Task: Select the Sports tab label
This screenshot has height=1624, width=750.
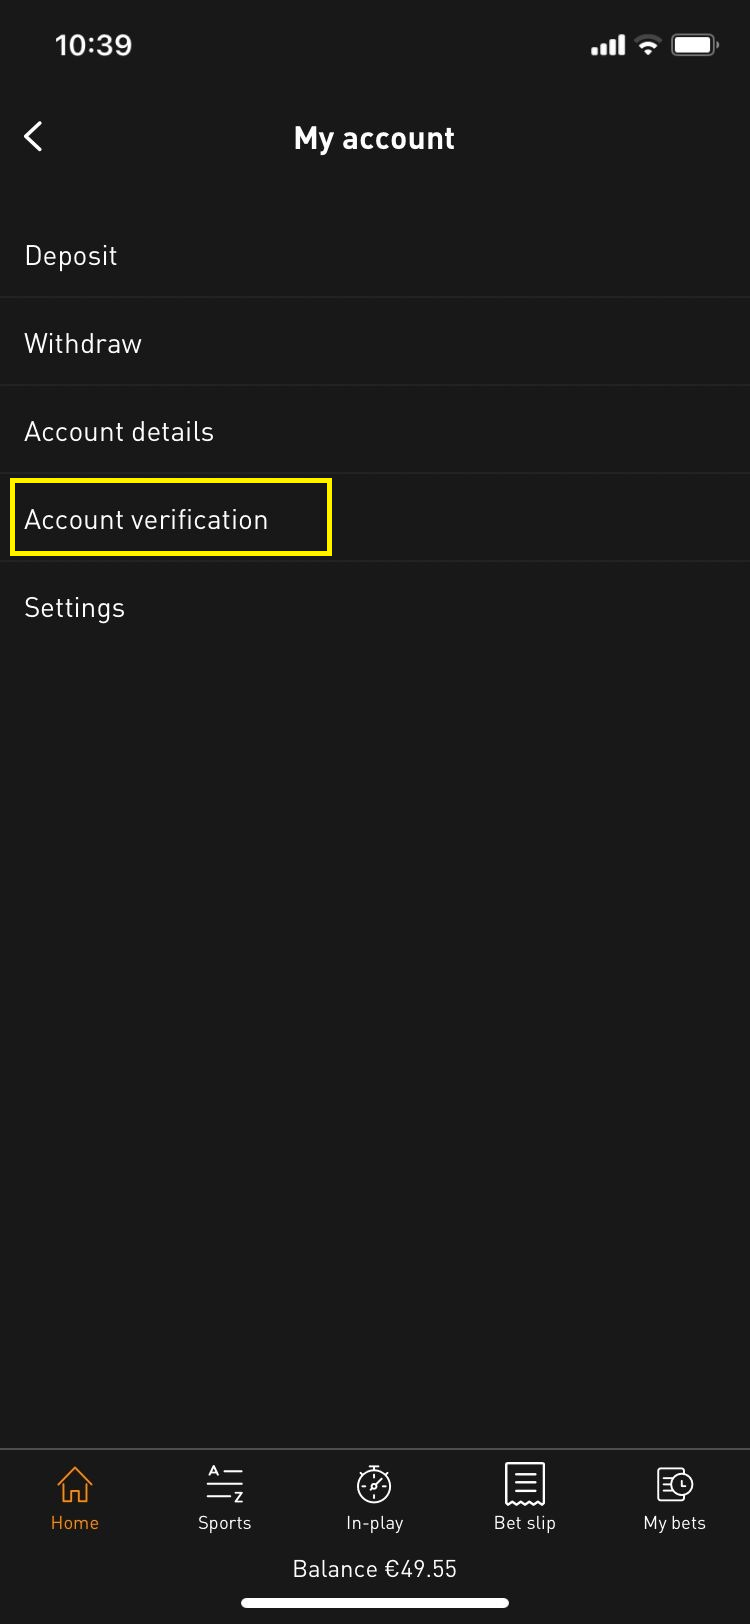Action: tap(225, 1523)
